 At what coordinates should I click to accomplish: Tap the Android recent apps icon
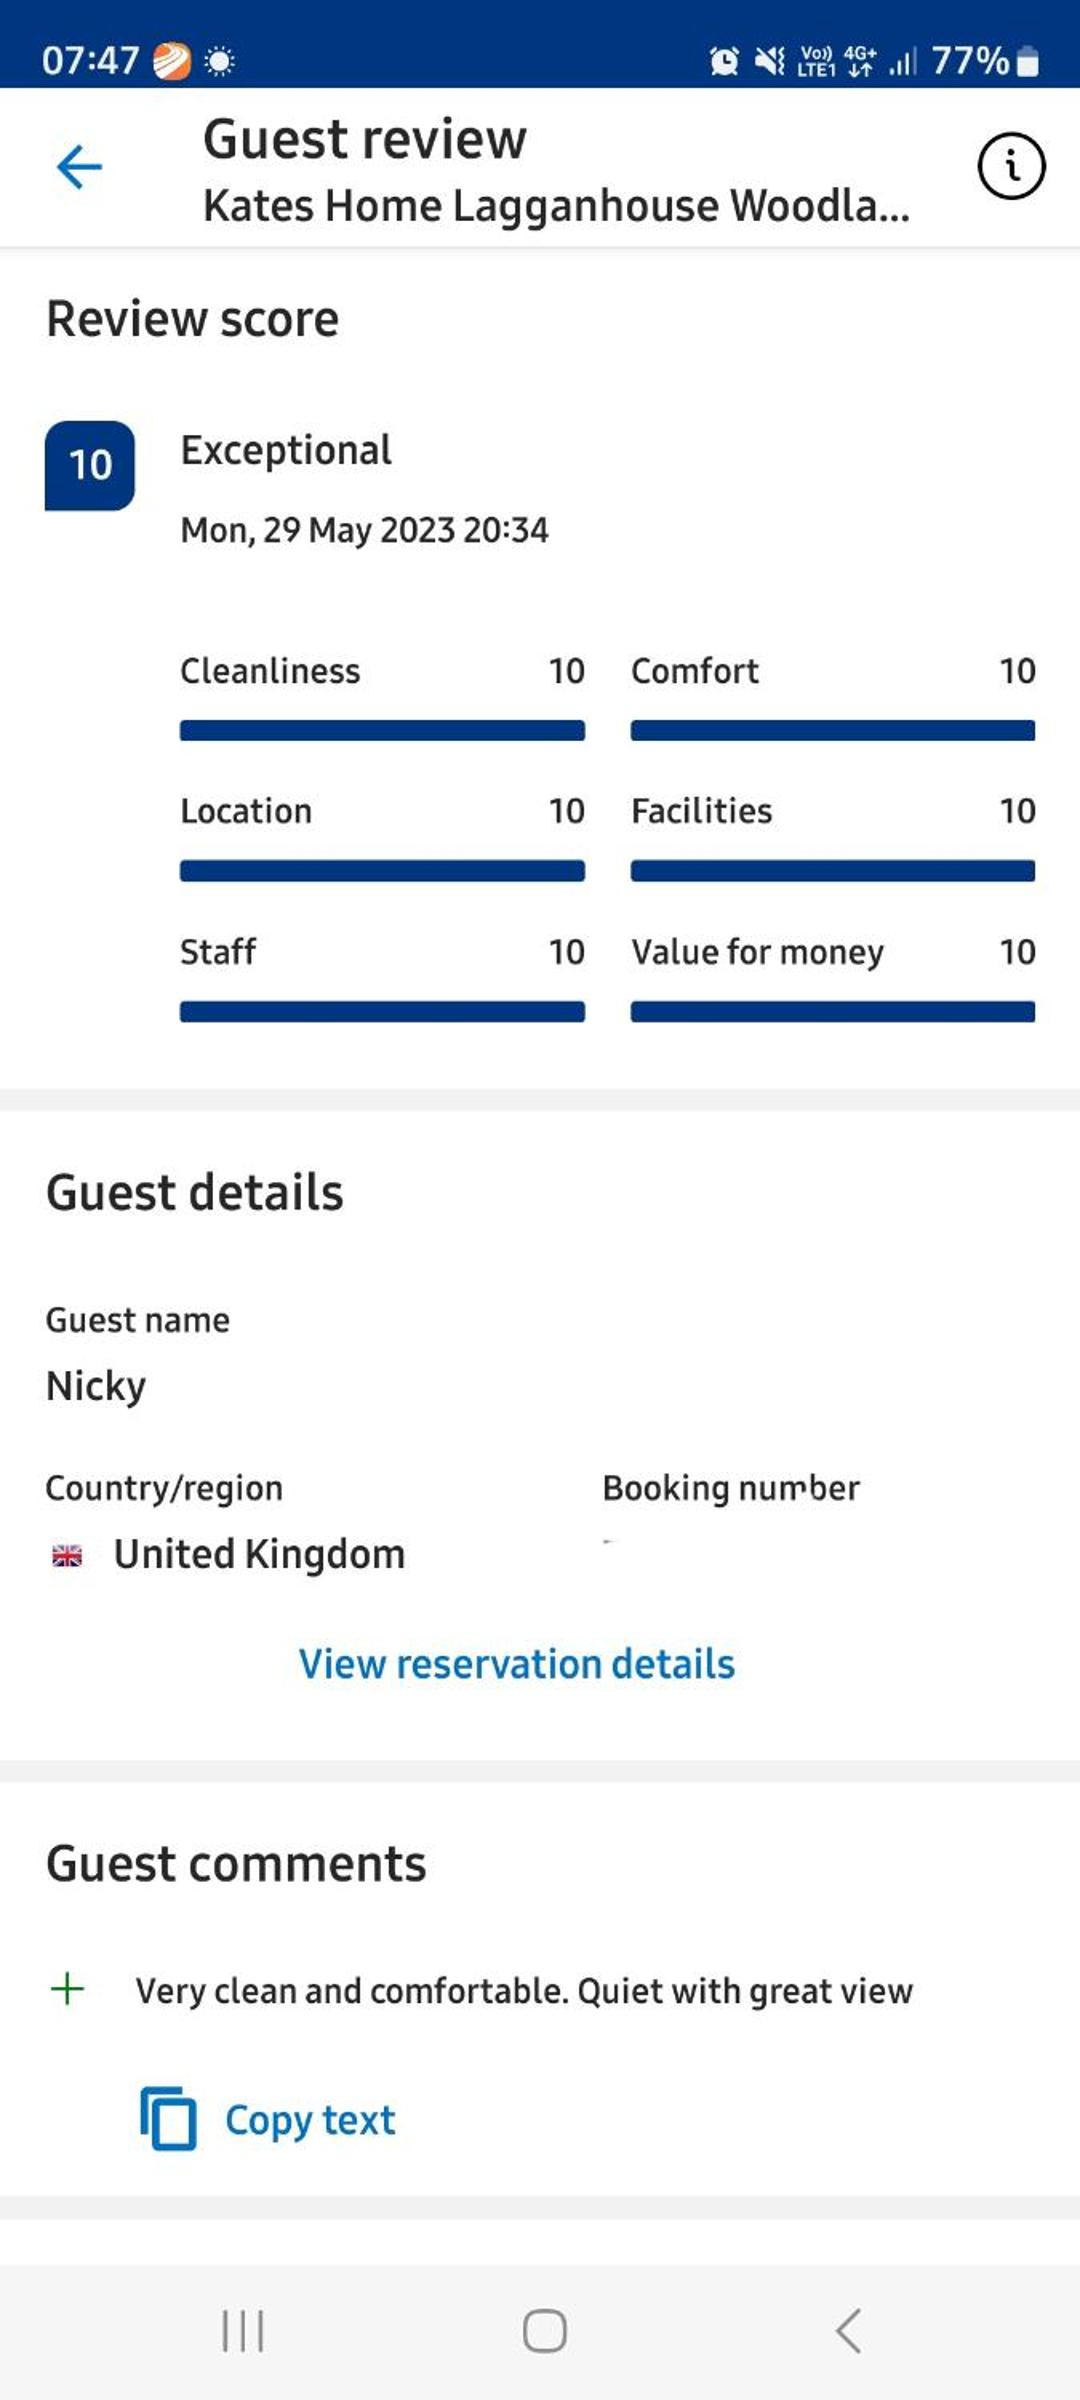pos(243,2331)
